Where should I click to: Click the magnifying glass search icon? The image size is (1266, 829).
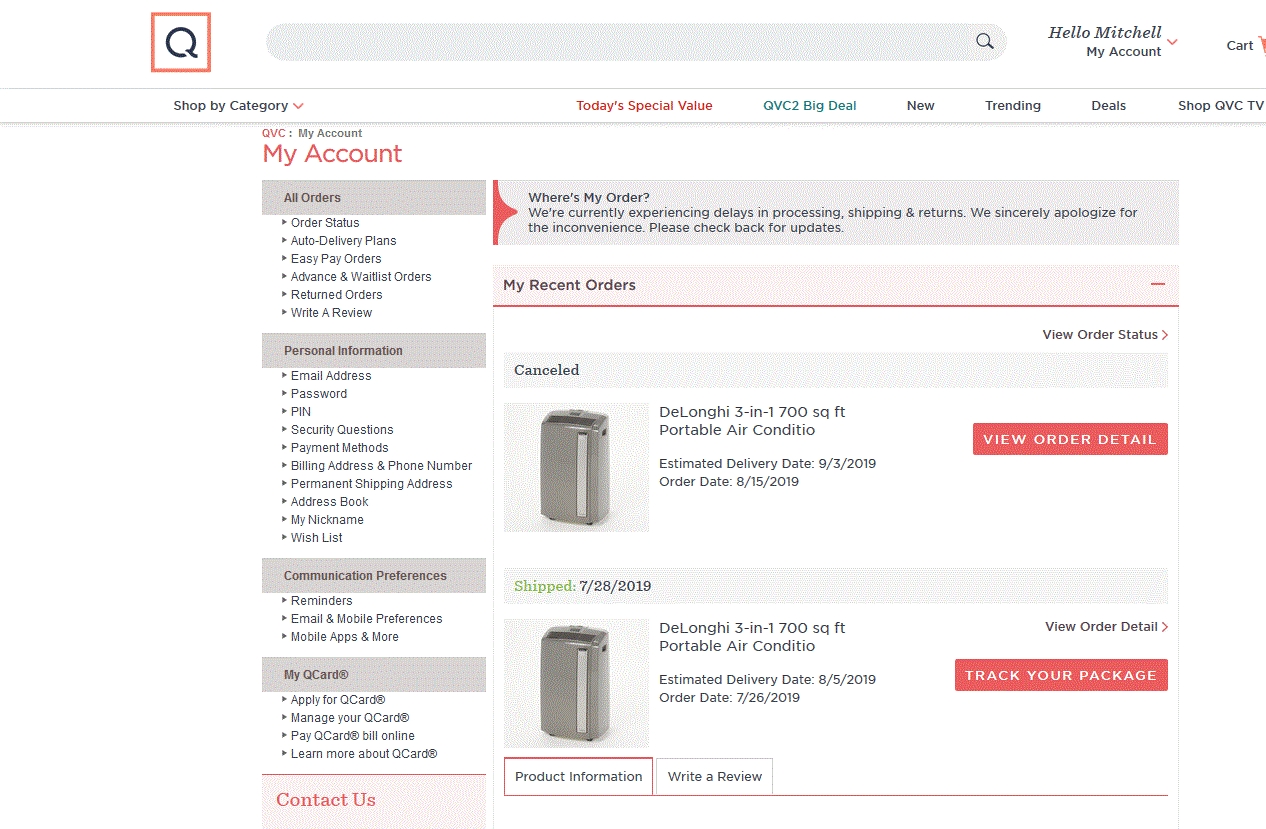point(985,41)
